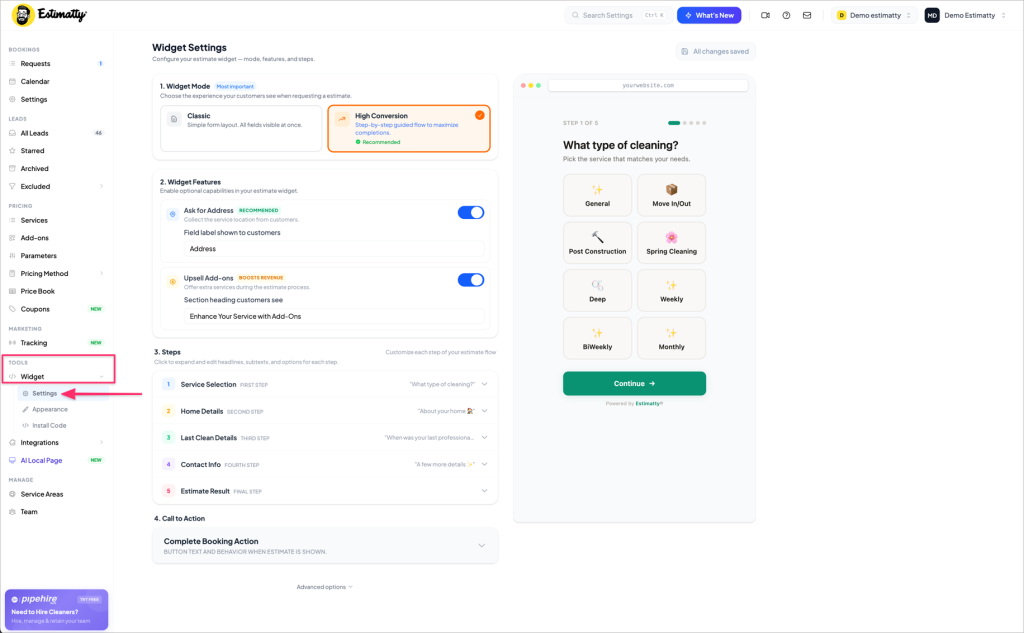Open Appearance under Widget menu
1024x633 pixels.
pyautogui.click(x=50, y=409)
